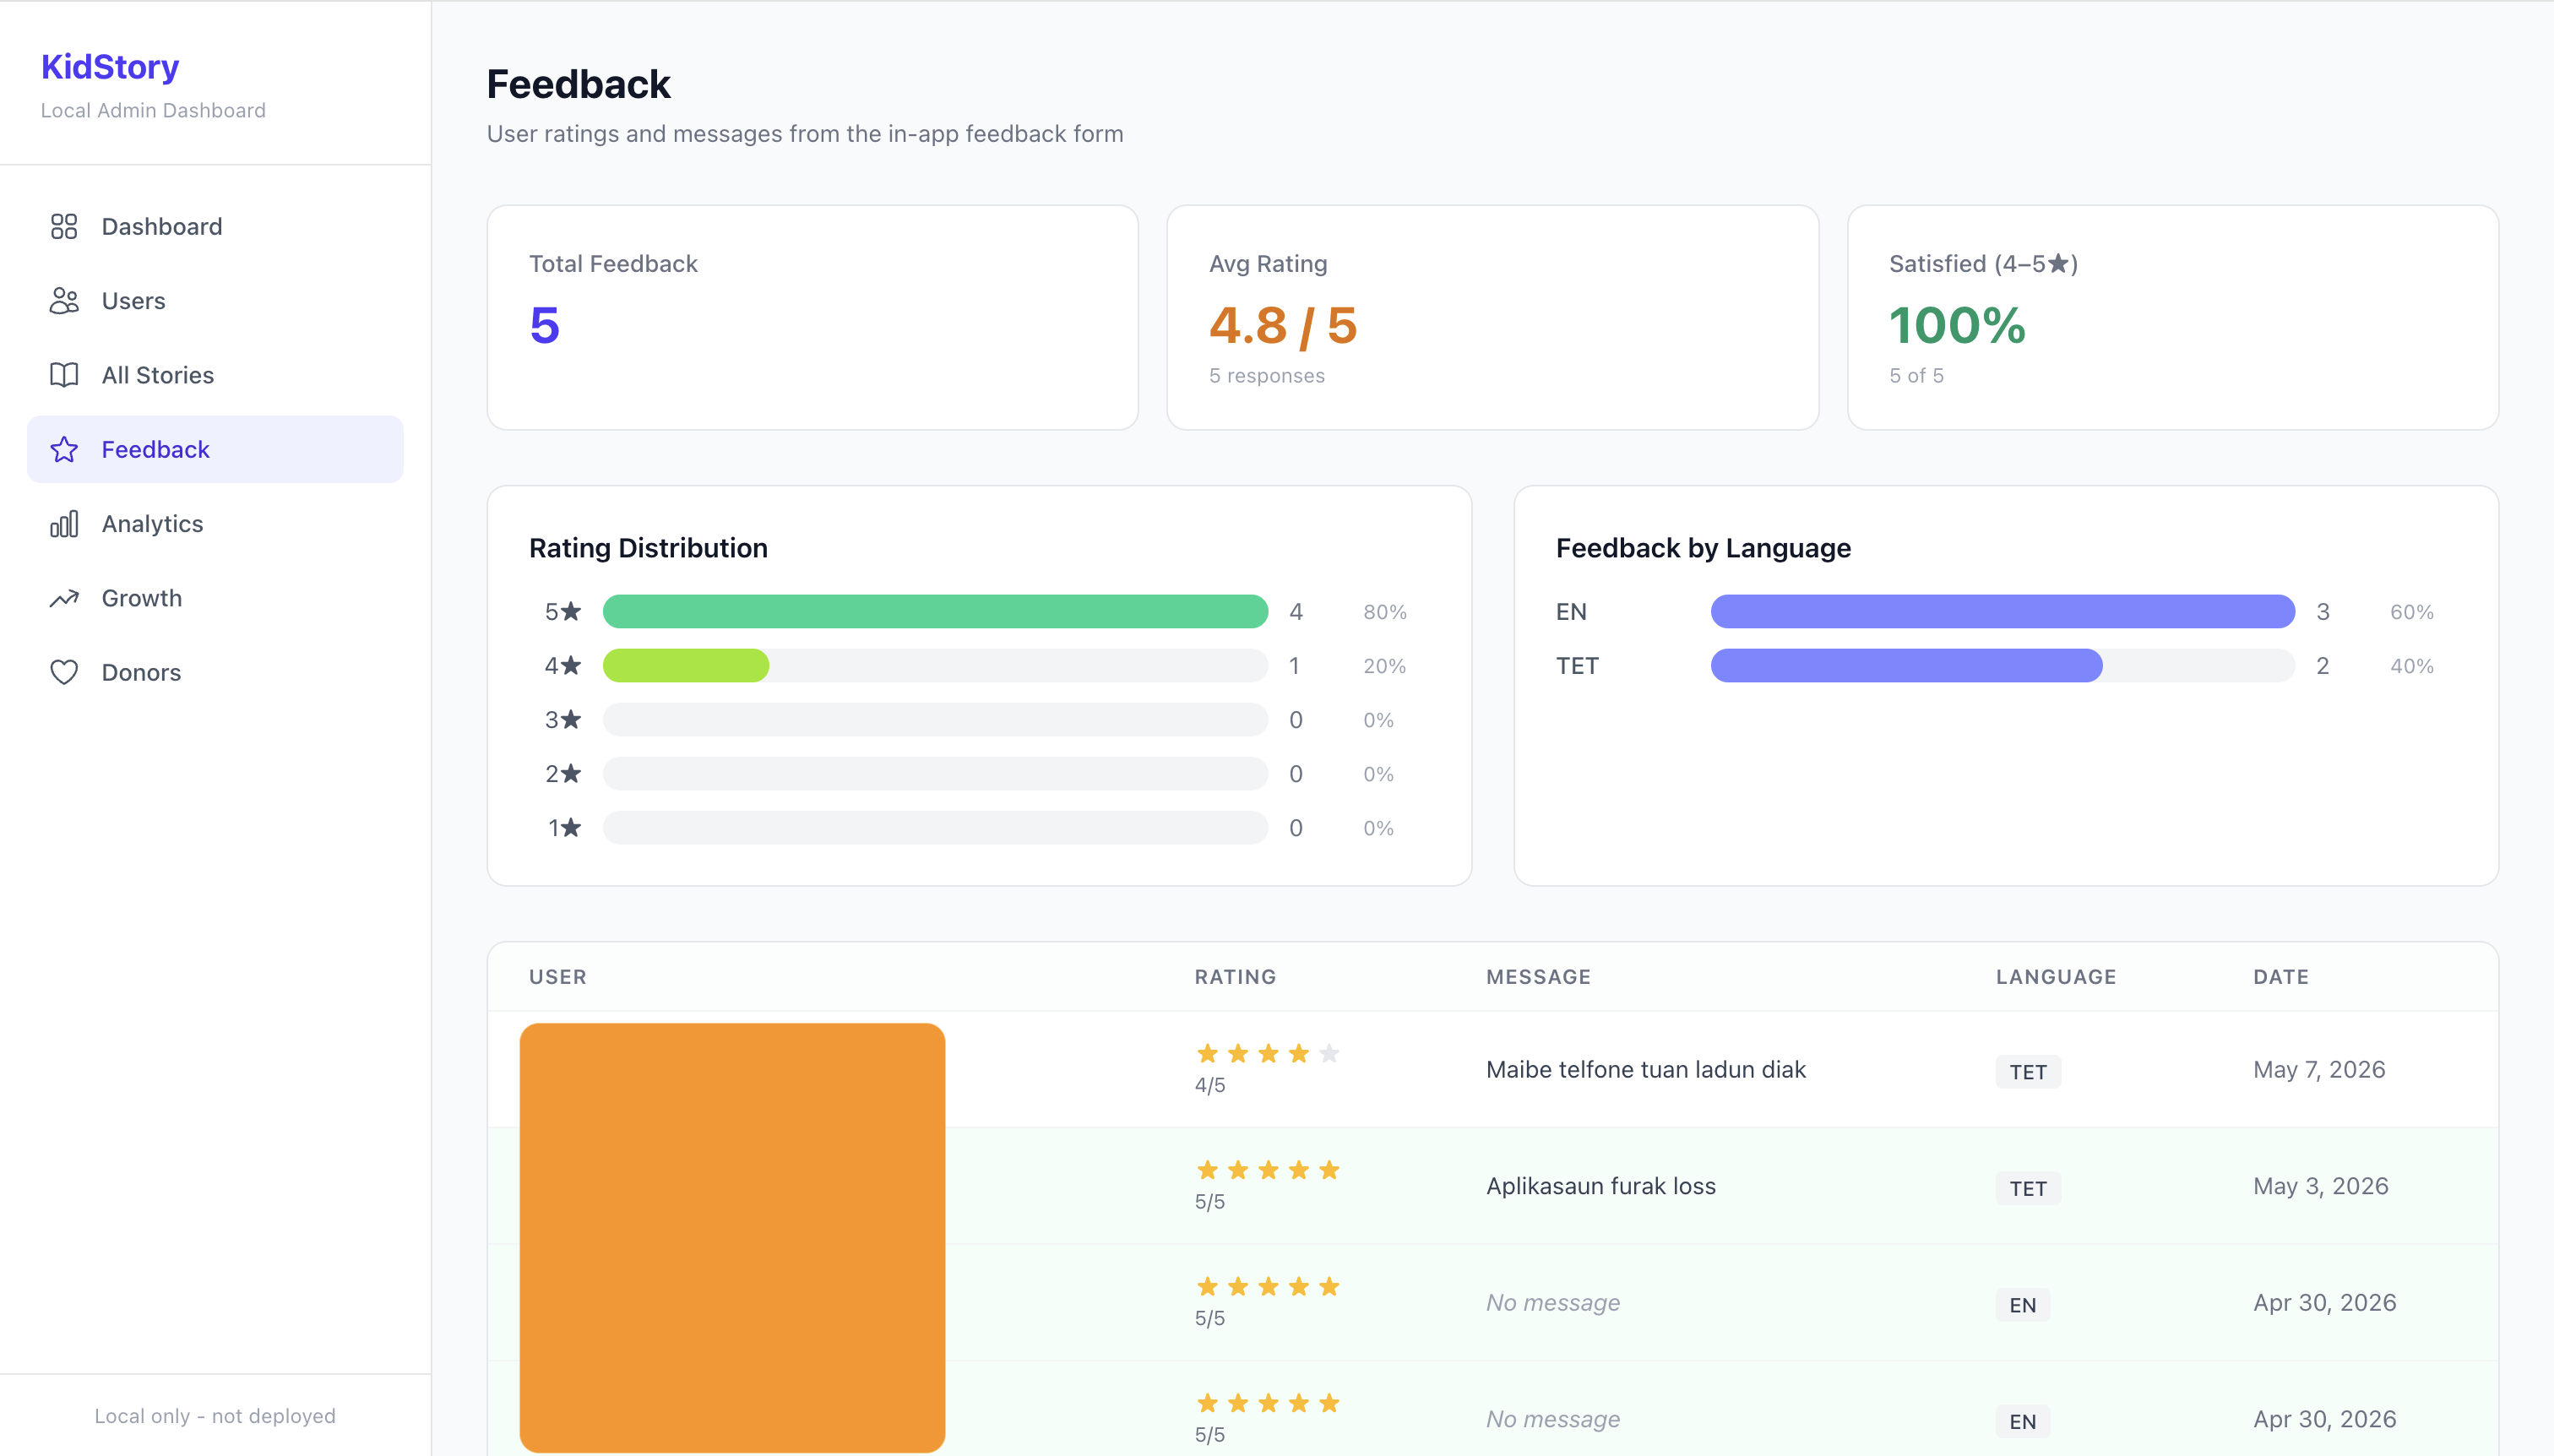This screenshot has height=1456, width=2554.
Task: Click the MESSAGE column header
Action: pos(1538,977)
